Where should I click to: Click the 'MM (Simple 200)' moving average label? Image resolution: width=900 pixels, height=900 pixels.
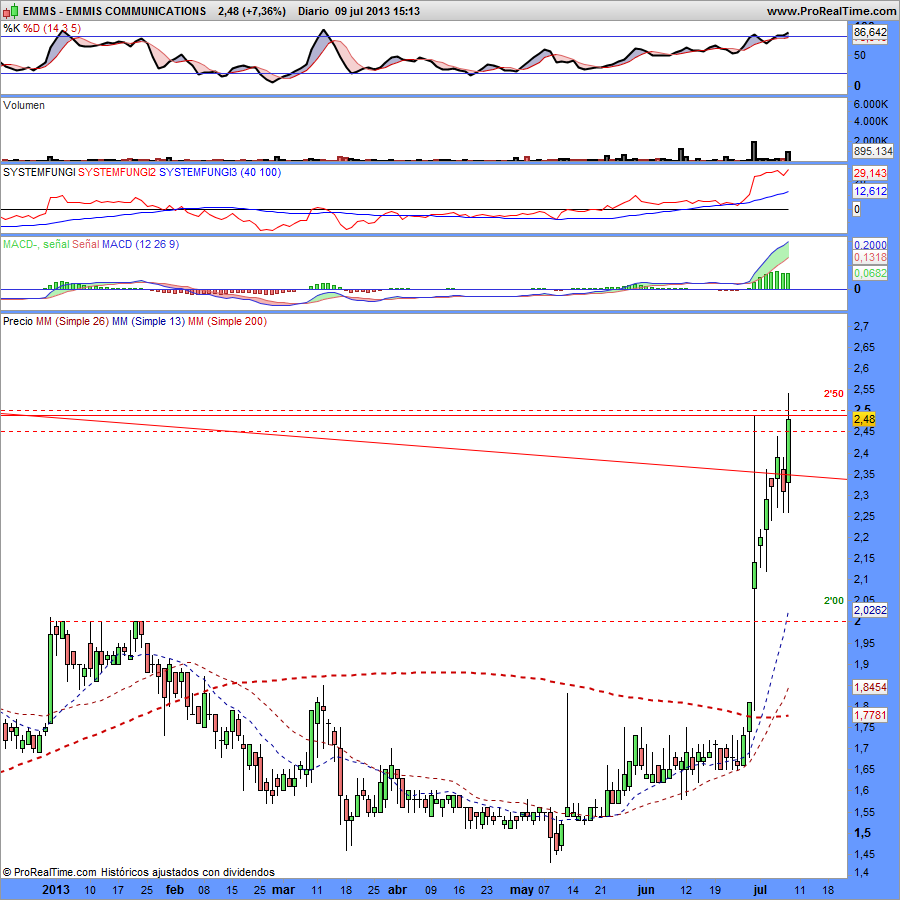pos(227,321)
